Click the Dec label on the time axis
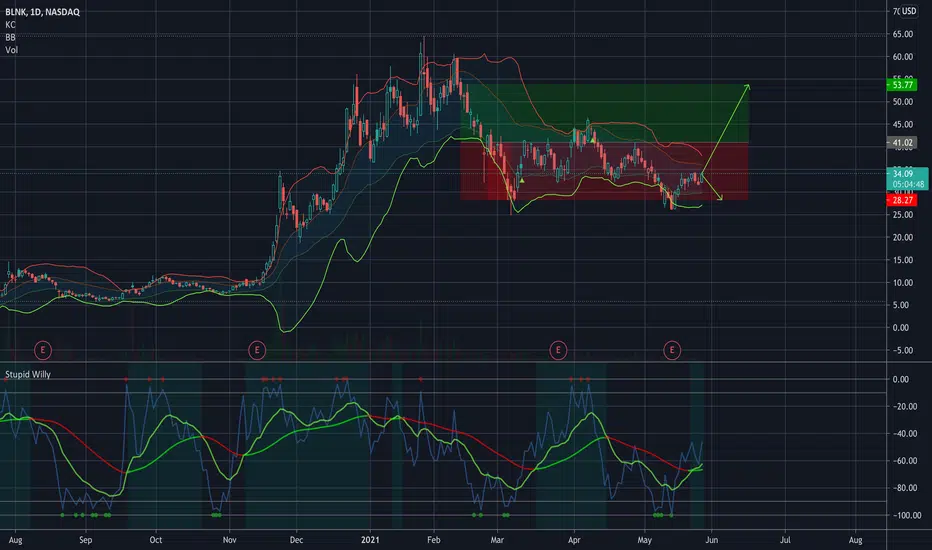 [296, 540]
